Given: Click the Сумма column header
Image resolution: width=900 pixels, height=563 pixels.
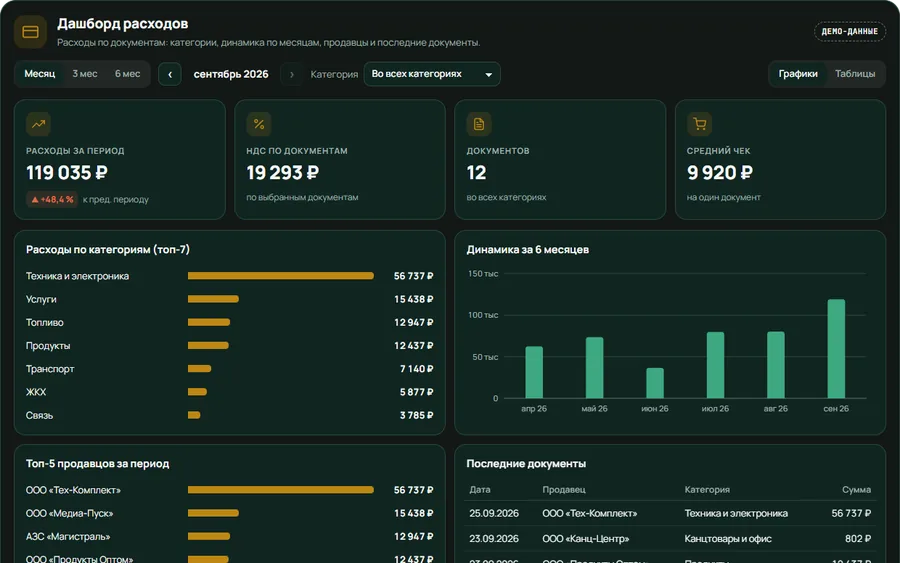Looking at the screenshot, I should click(x=856, y=490).
